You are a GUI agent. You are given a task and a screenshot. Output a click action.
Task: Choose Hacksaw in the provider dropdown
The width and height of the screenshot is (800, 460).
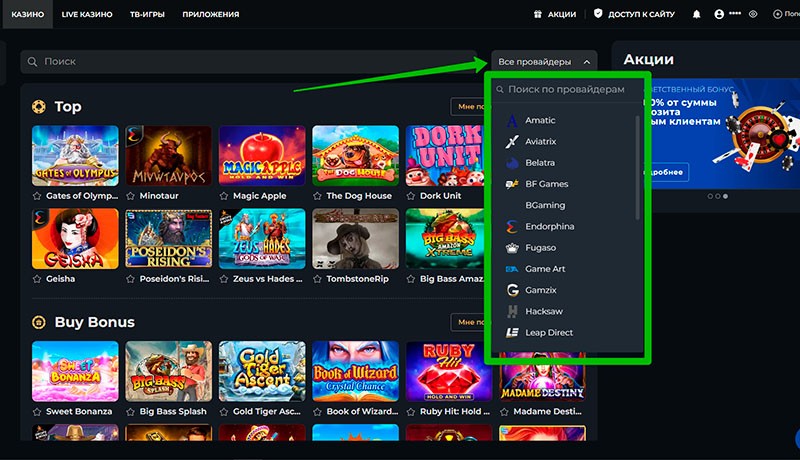point(546,311)
